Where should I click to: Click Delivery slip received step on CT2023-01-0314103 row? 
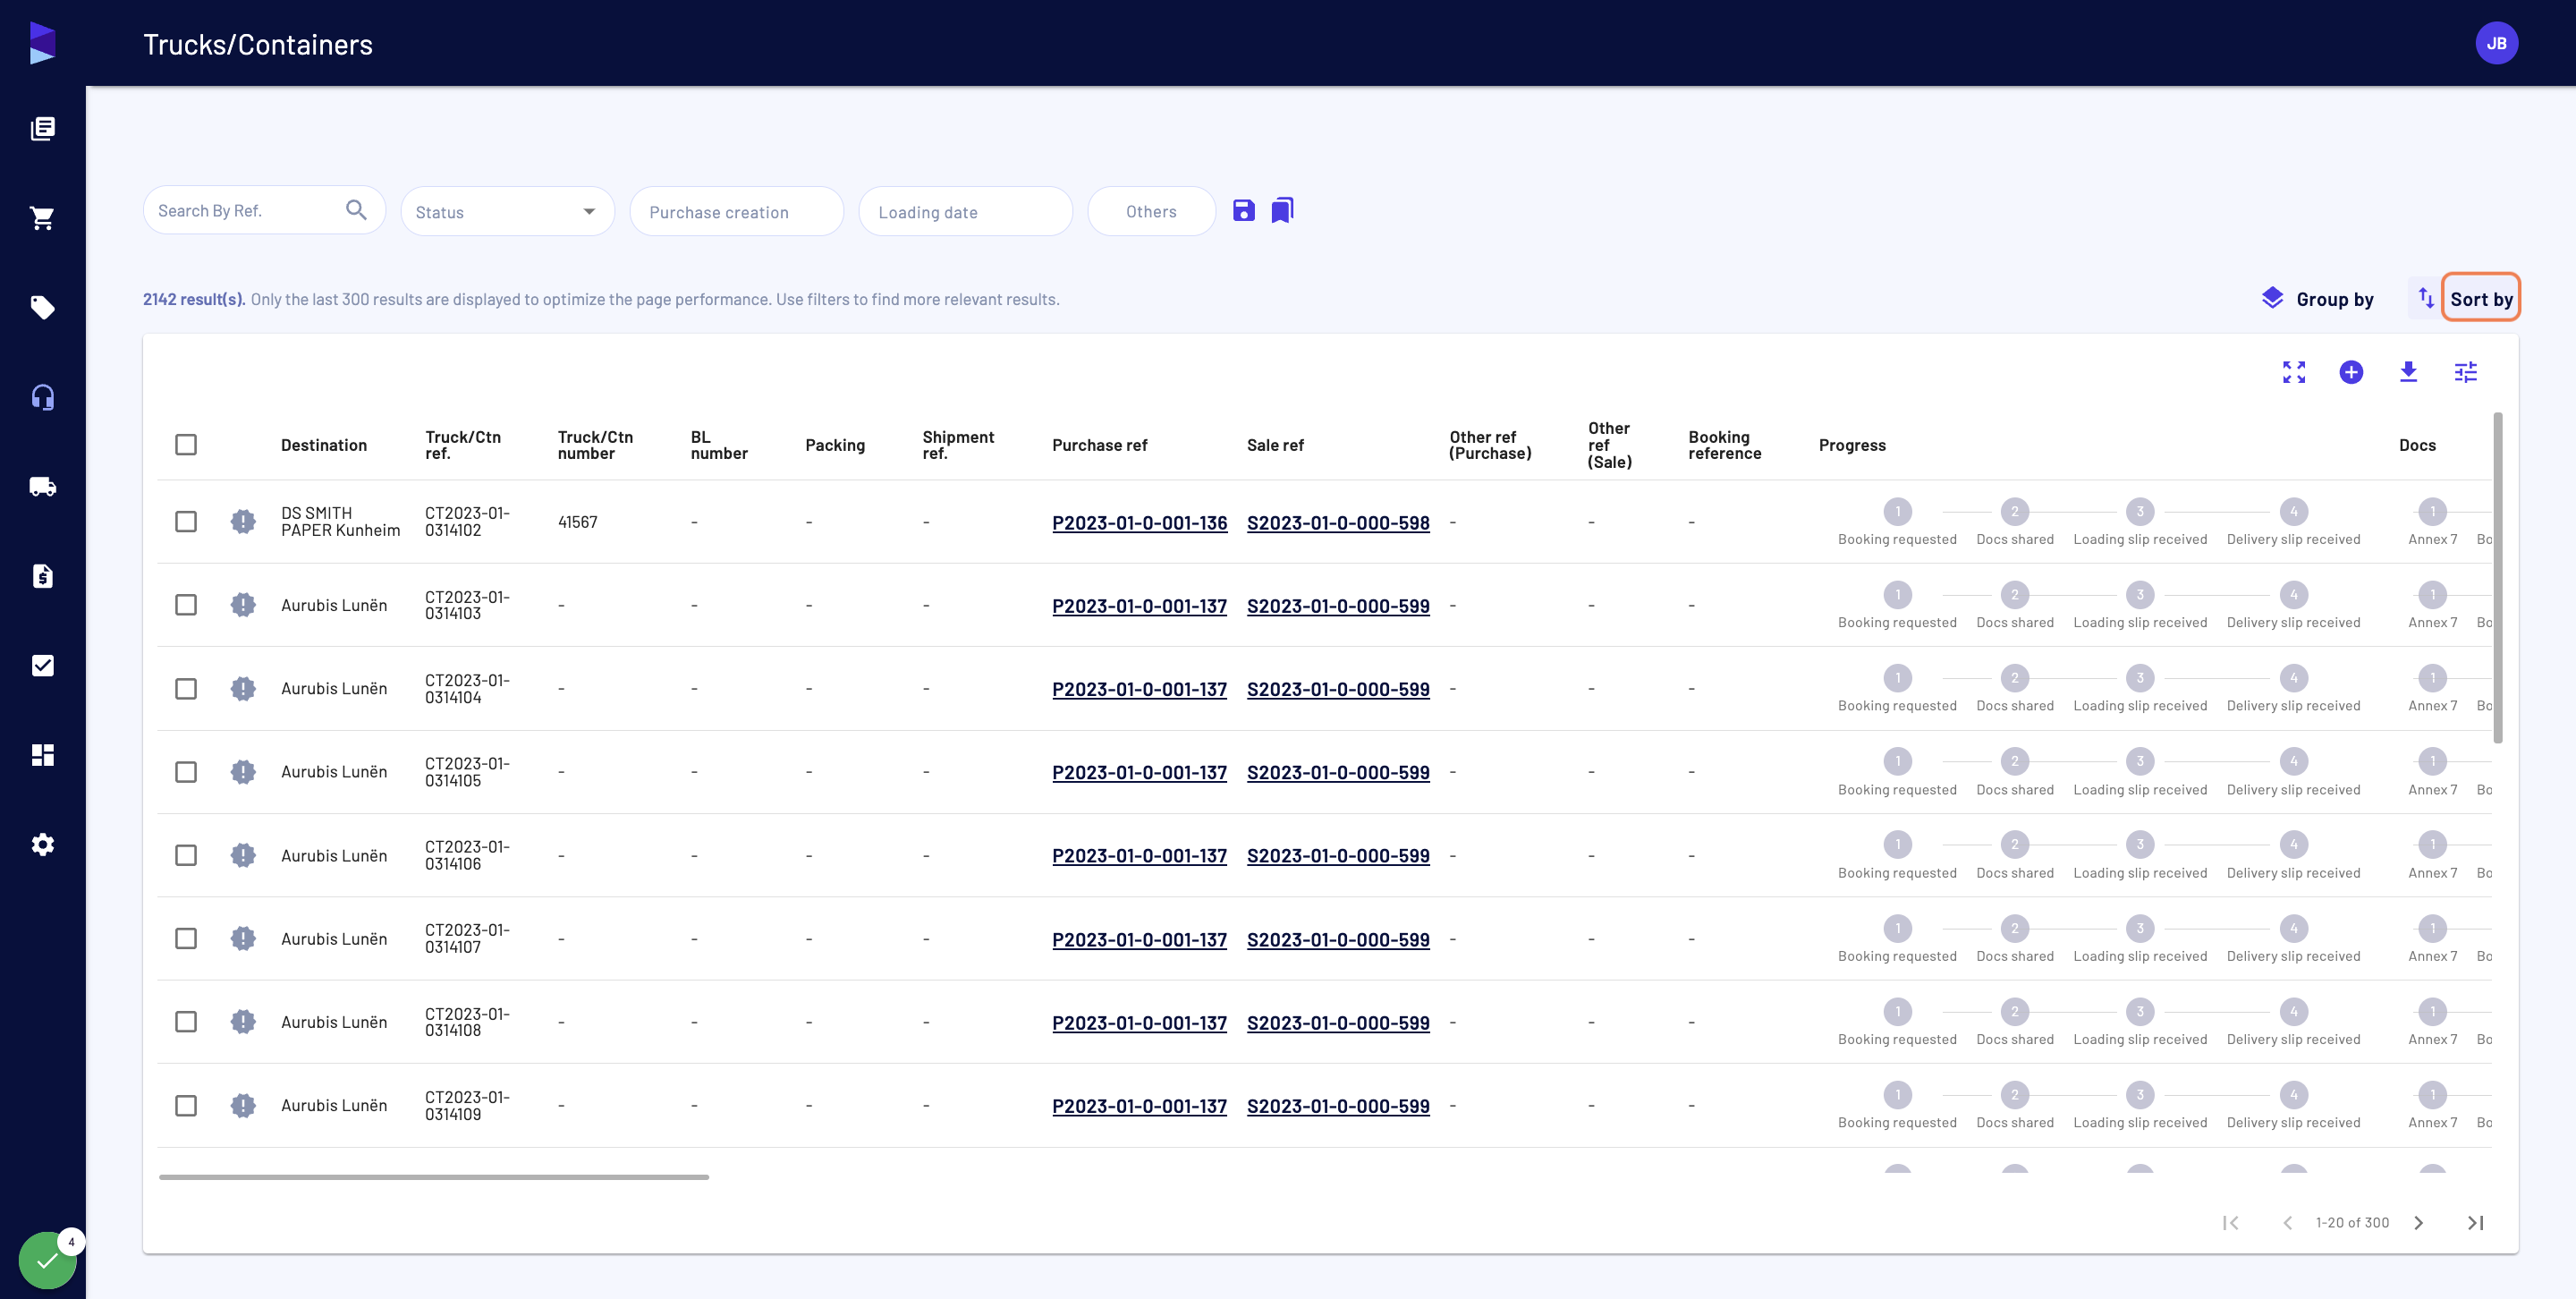click(x=2293, y=606)
